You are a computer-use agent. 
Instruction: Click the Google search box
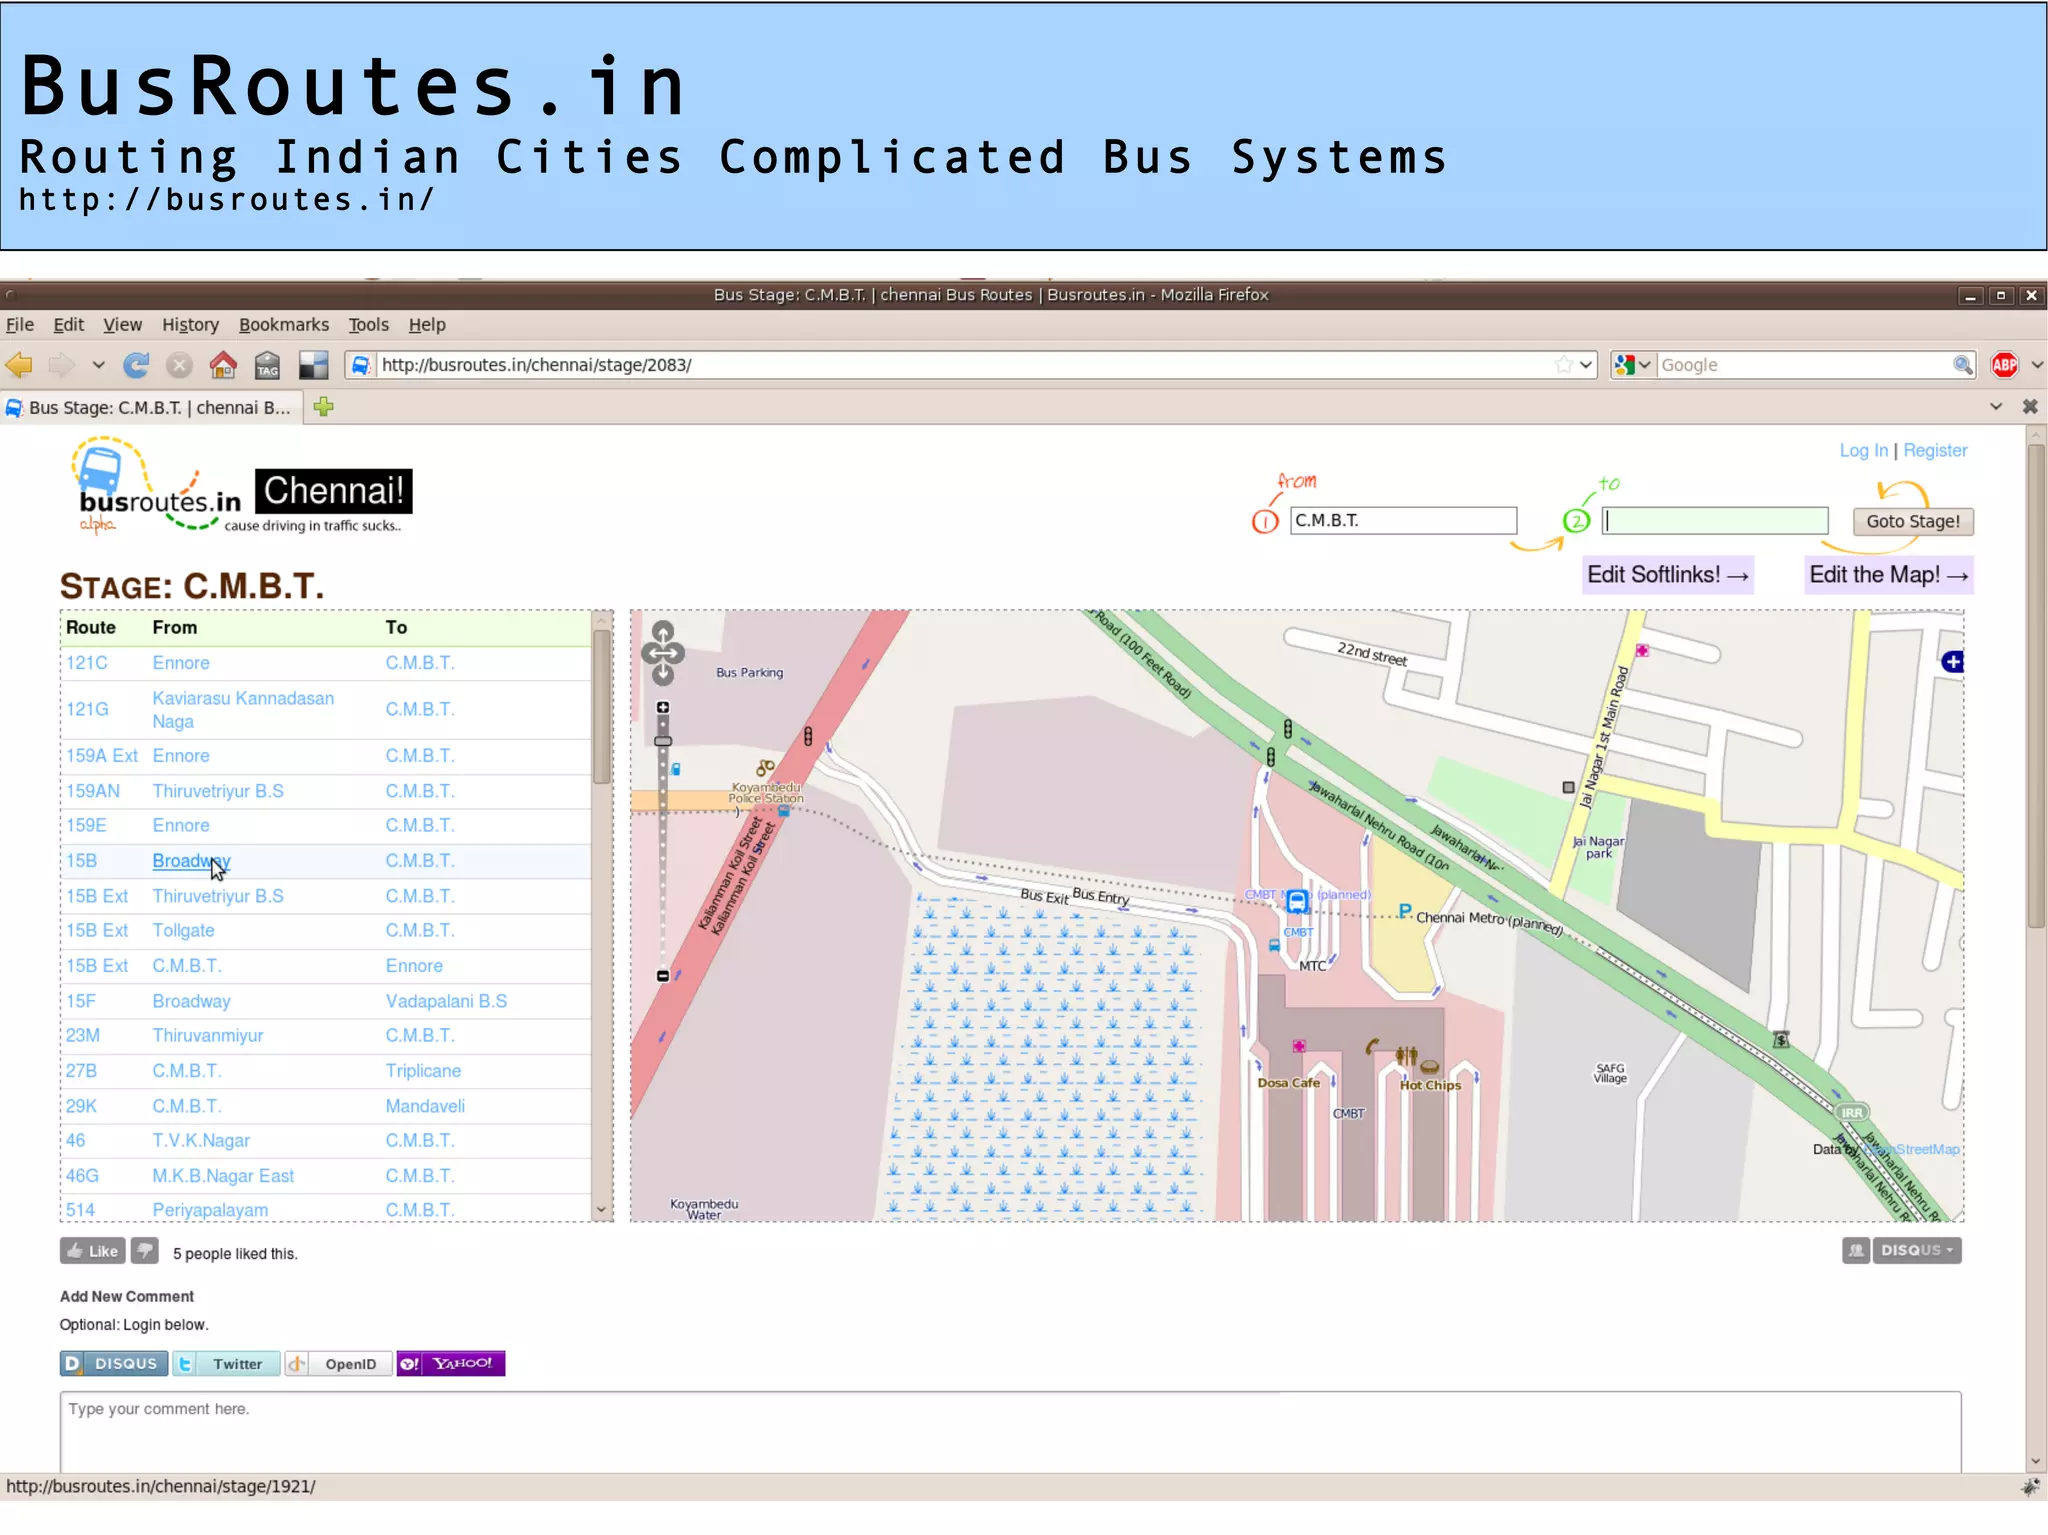pos(1803,365)
